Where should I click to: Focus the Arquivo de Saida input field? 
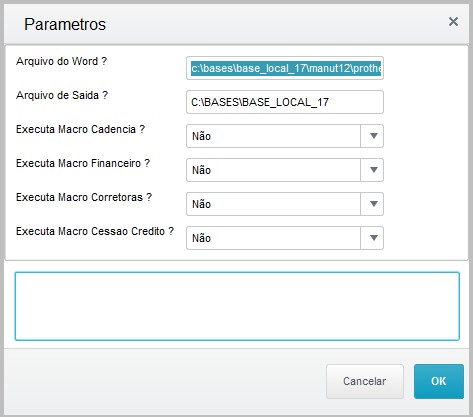(x=285, y=102)
